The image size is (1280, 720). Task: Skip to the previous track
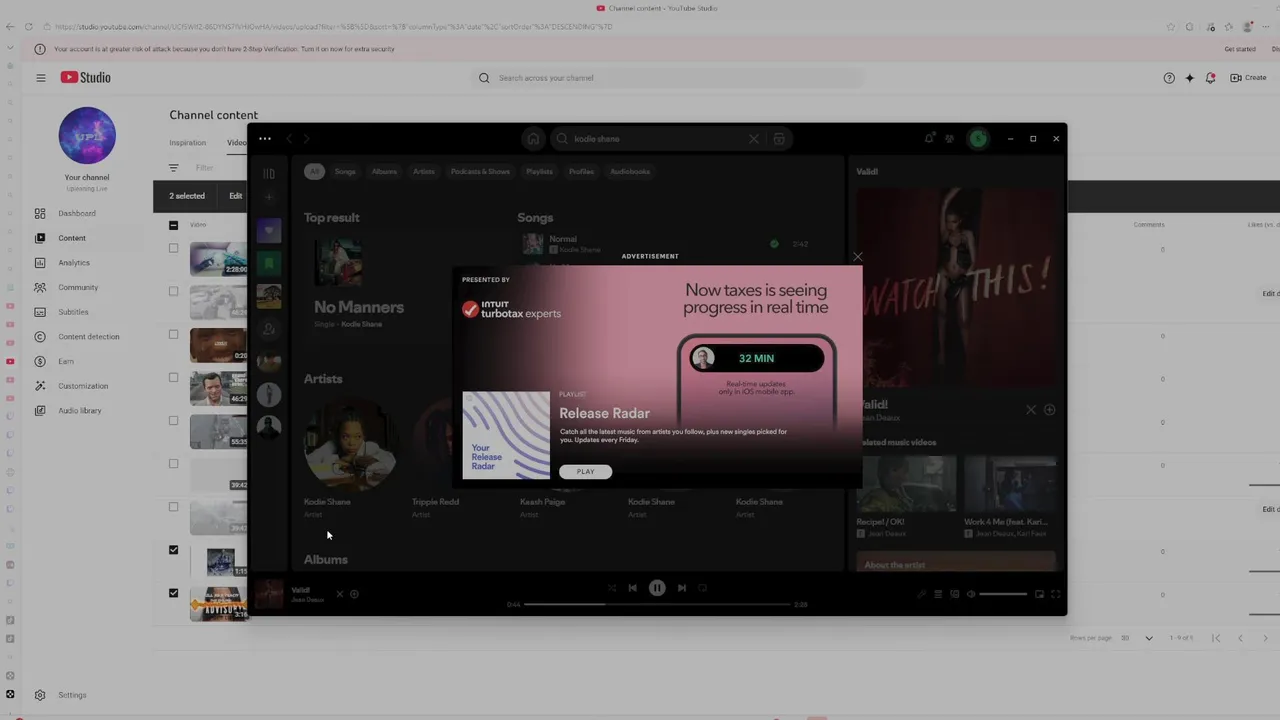632,588
